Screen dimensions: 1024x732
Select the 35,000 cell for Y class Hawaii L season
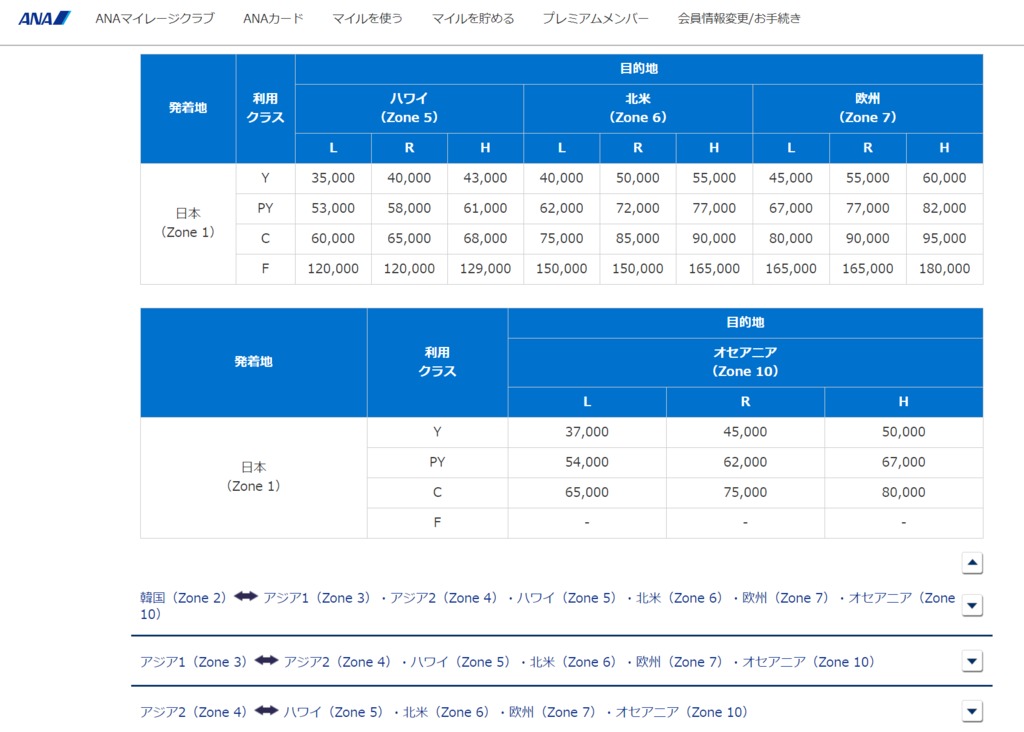[332, 177]
